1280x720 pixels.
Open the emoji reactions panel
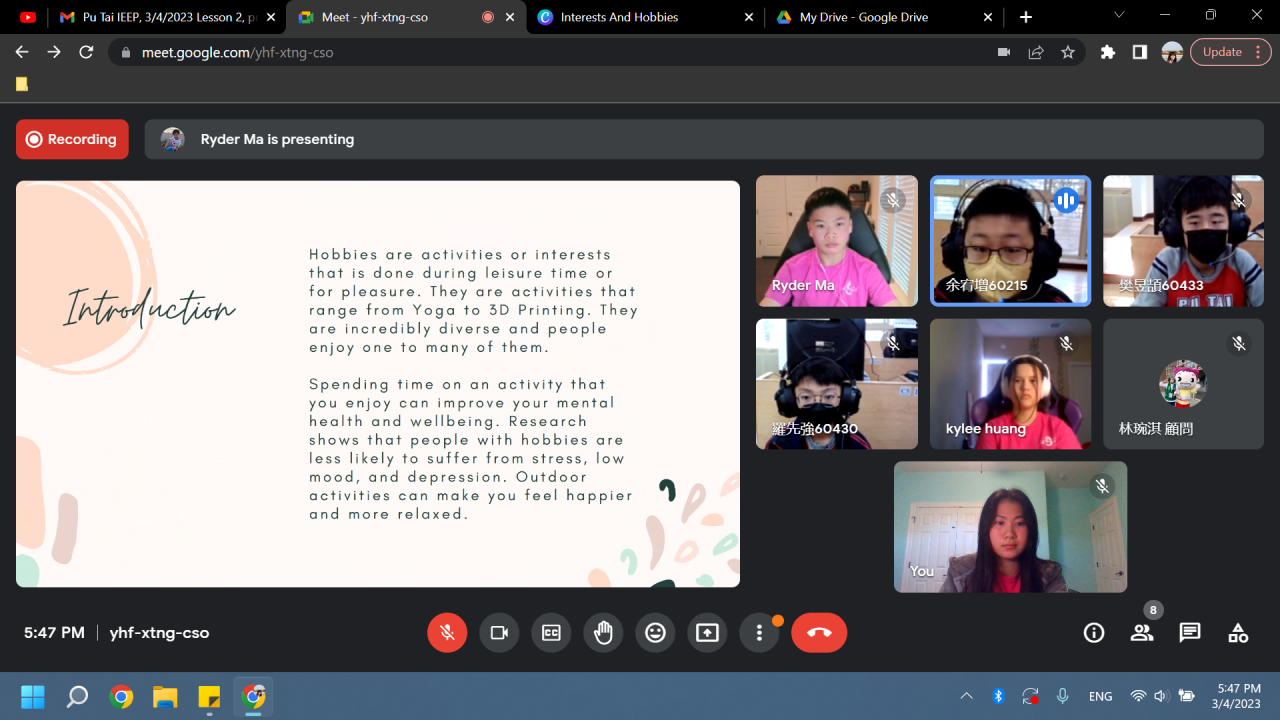(655, 633)
